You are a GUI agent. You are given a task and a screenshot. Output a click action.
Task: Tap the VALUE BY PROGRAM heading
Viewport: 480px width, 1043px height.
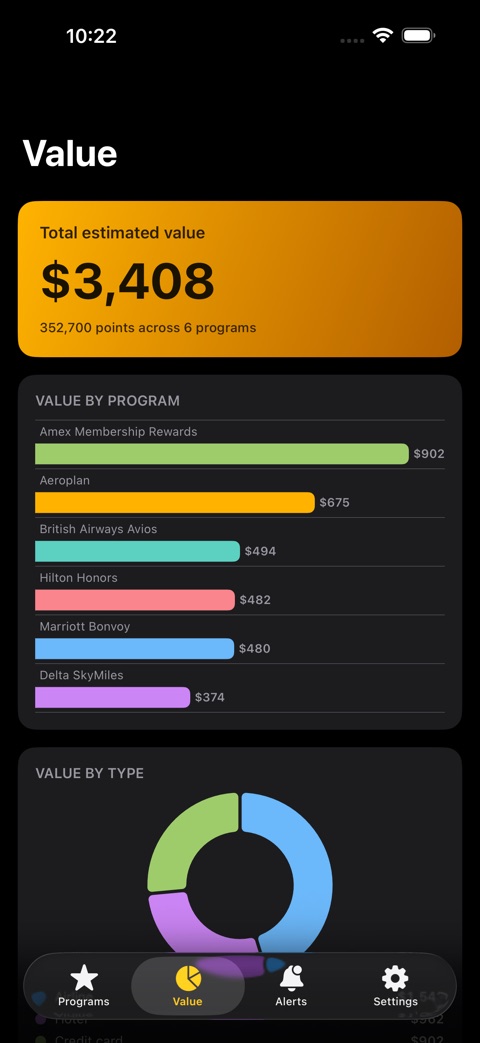pyautogui.click(x=108, y=400)
